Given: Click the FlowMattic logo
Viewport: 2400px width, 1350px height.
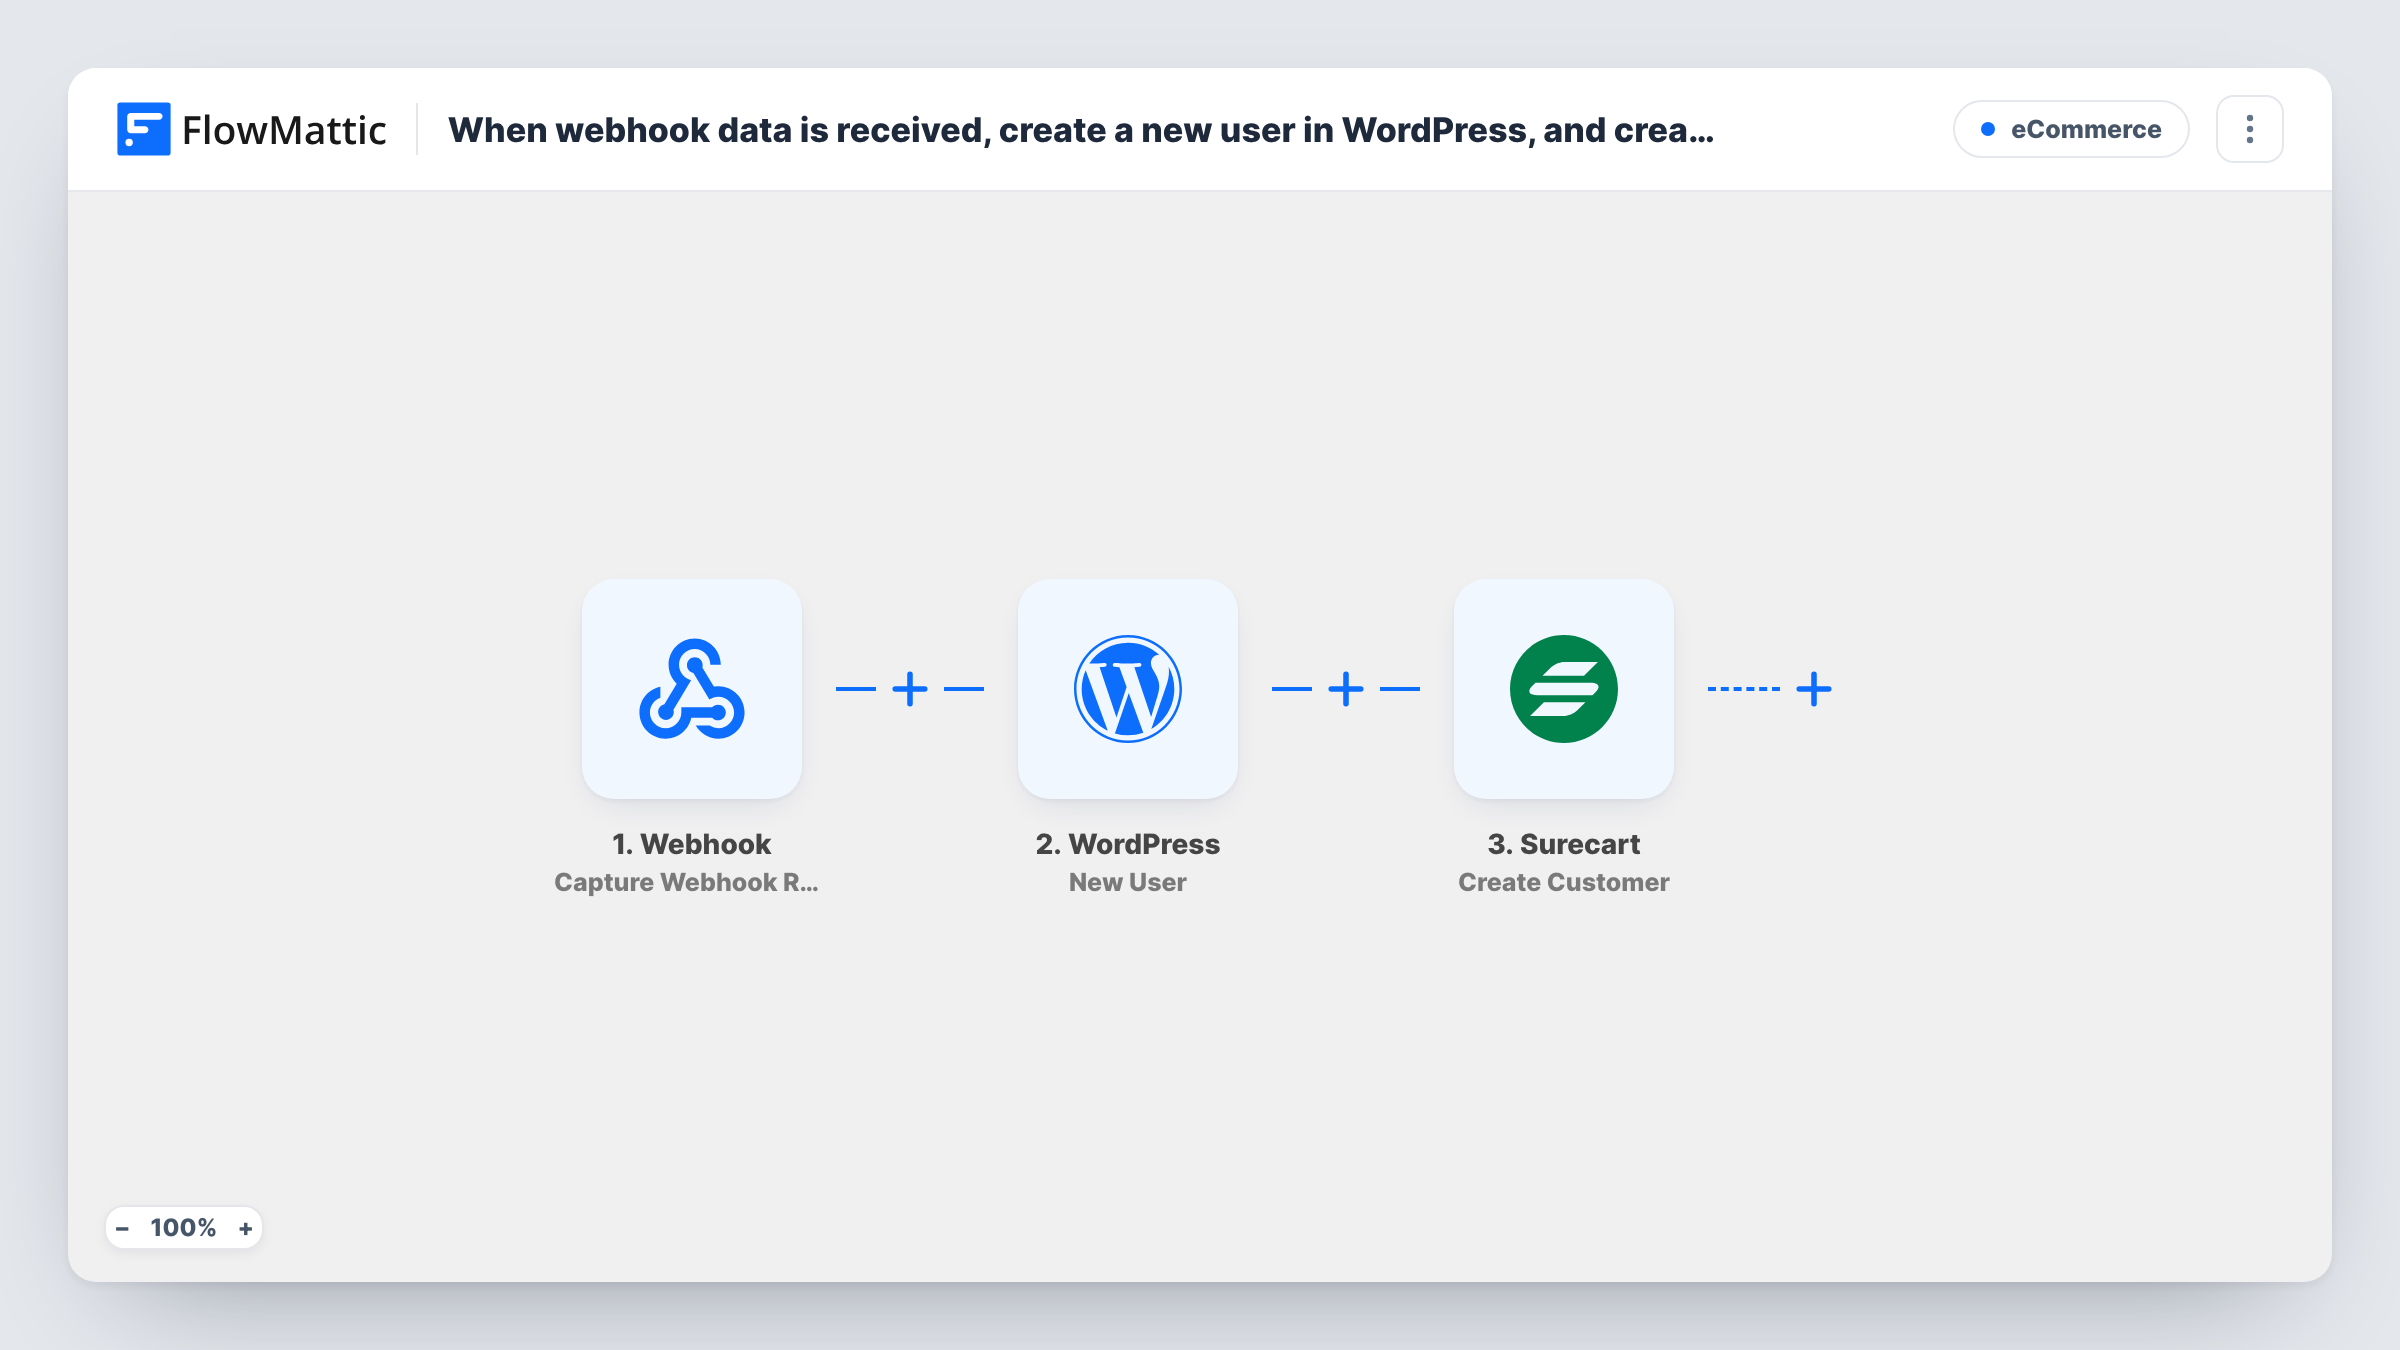Looking at the screenshot, I should pyautogui.click(x=251, y=129).
